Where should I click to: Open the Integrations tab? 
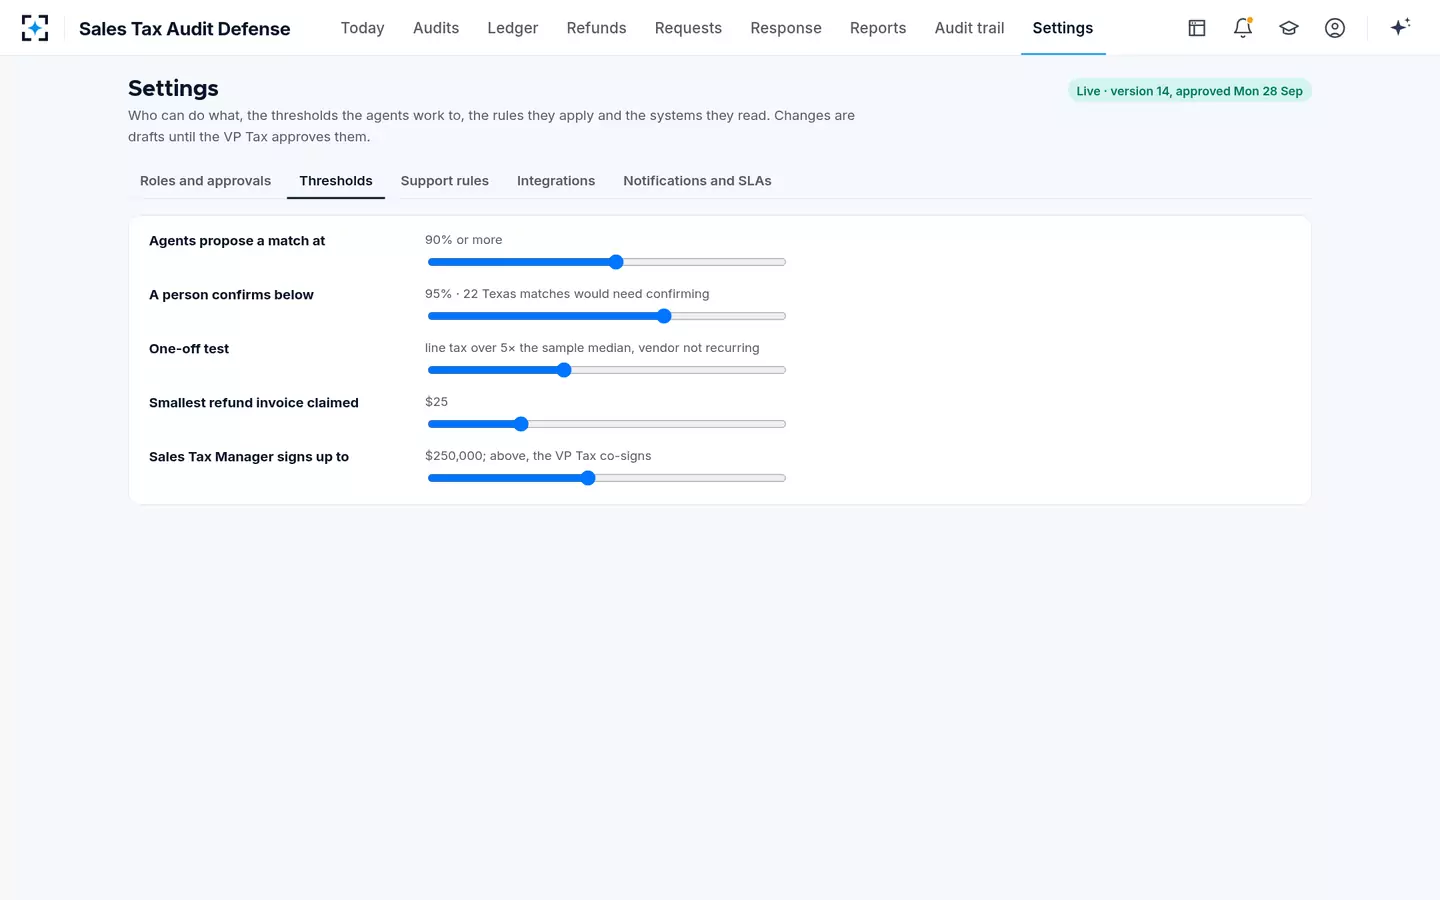tap(556, 181)
